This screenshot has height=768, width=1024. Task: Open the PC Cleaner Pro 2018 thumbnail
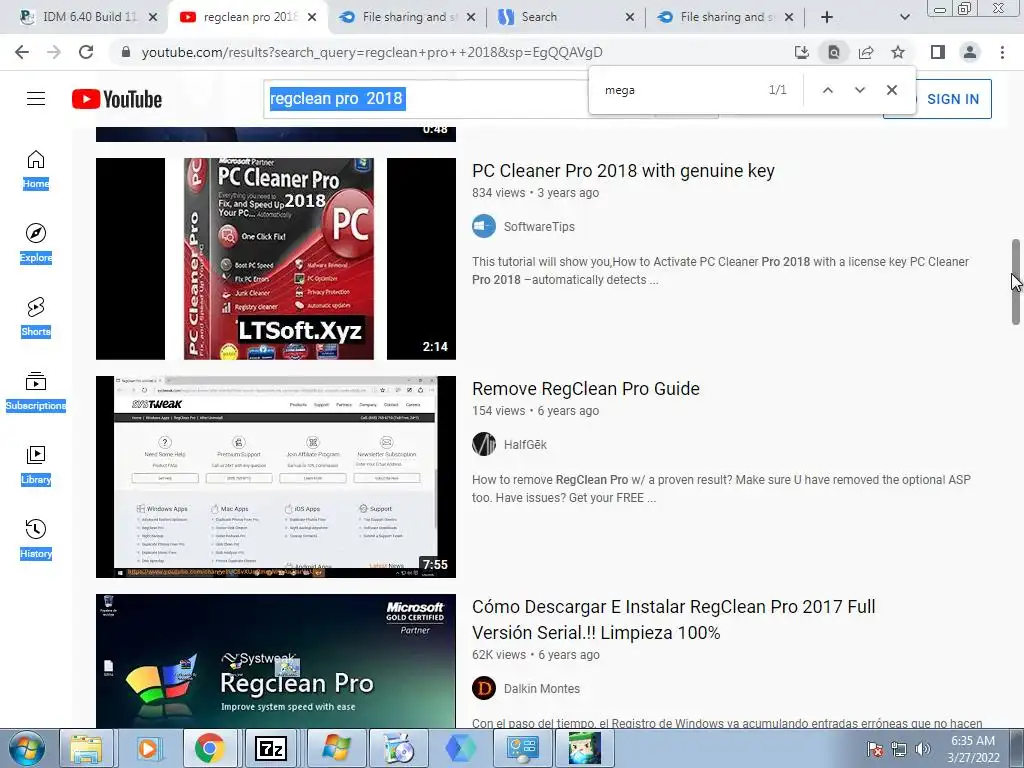click(x=276, y=259)
